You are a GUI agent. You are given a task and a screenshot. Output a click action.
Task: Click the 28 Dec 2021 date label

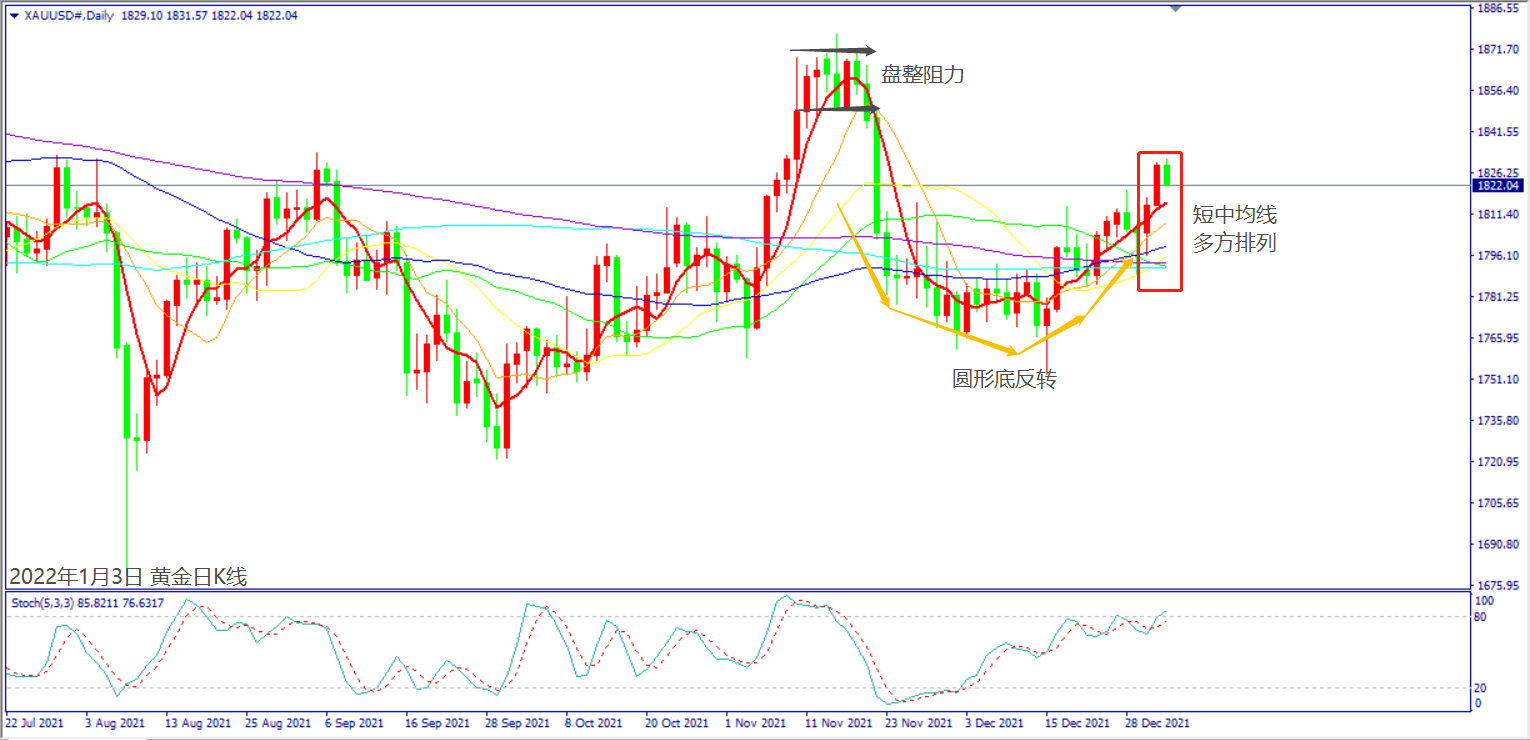pyautogui.click(x=1158, y=722)
